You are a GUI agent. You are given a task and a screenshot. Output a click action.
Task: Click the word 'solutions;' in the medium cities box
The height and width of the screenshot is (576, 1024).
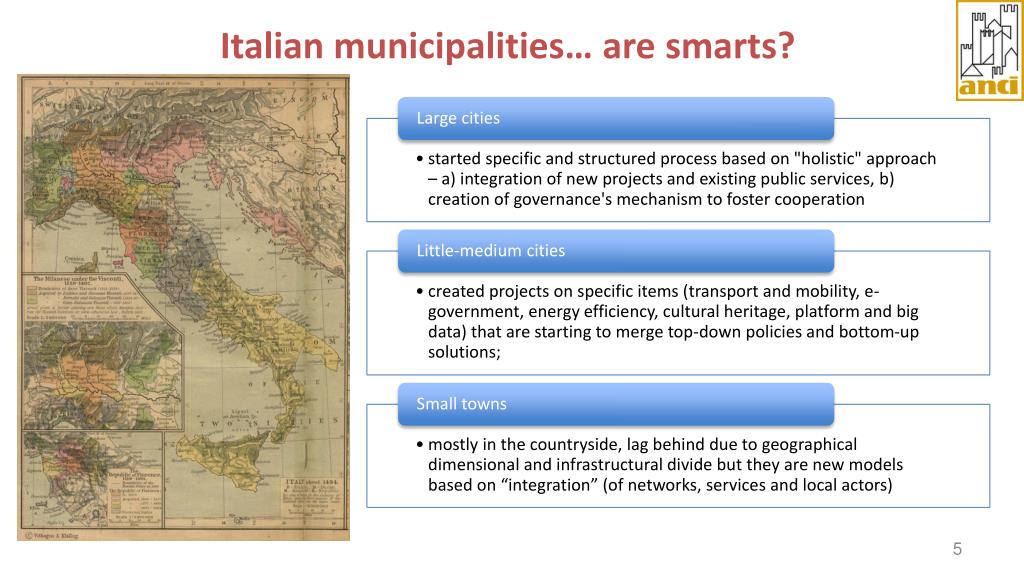tap(464, 352)
